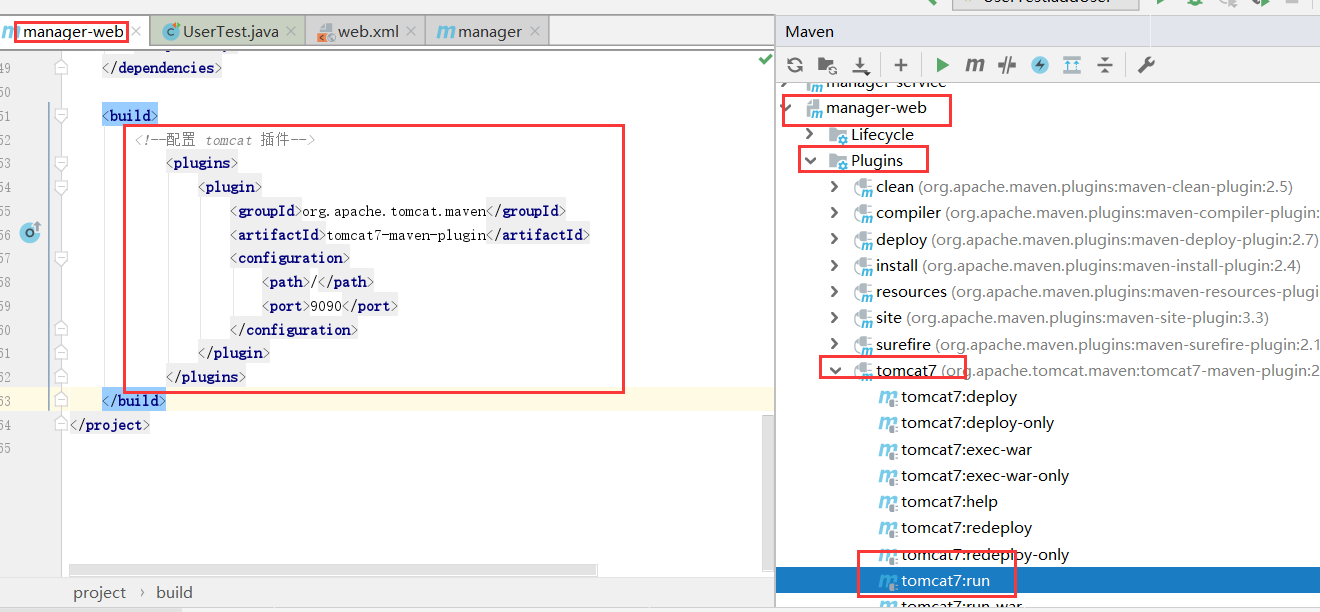The height and width of the screenshot is (612, 1320).
Task: Click the 'build' breadcrumb
Action: pos(174,592)
